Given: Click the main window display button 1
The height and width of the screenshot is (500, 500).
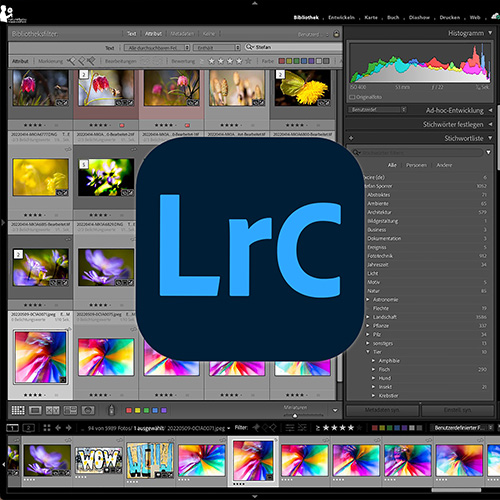Looking at the screenshot, I should (13, 428).
